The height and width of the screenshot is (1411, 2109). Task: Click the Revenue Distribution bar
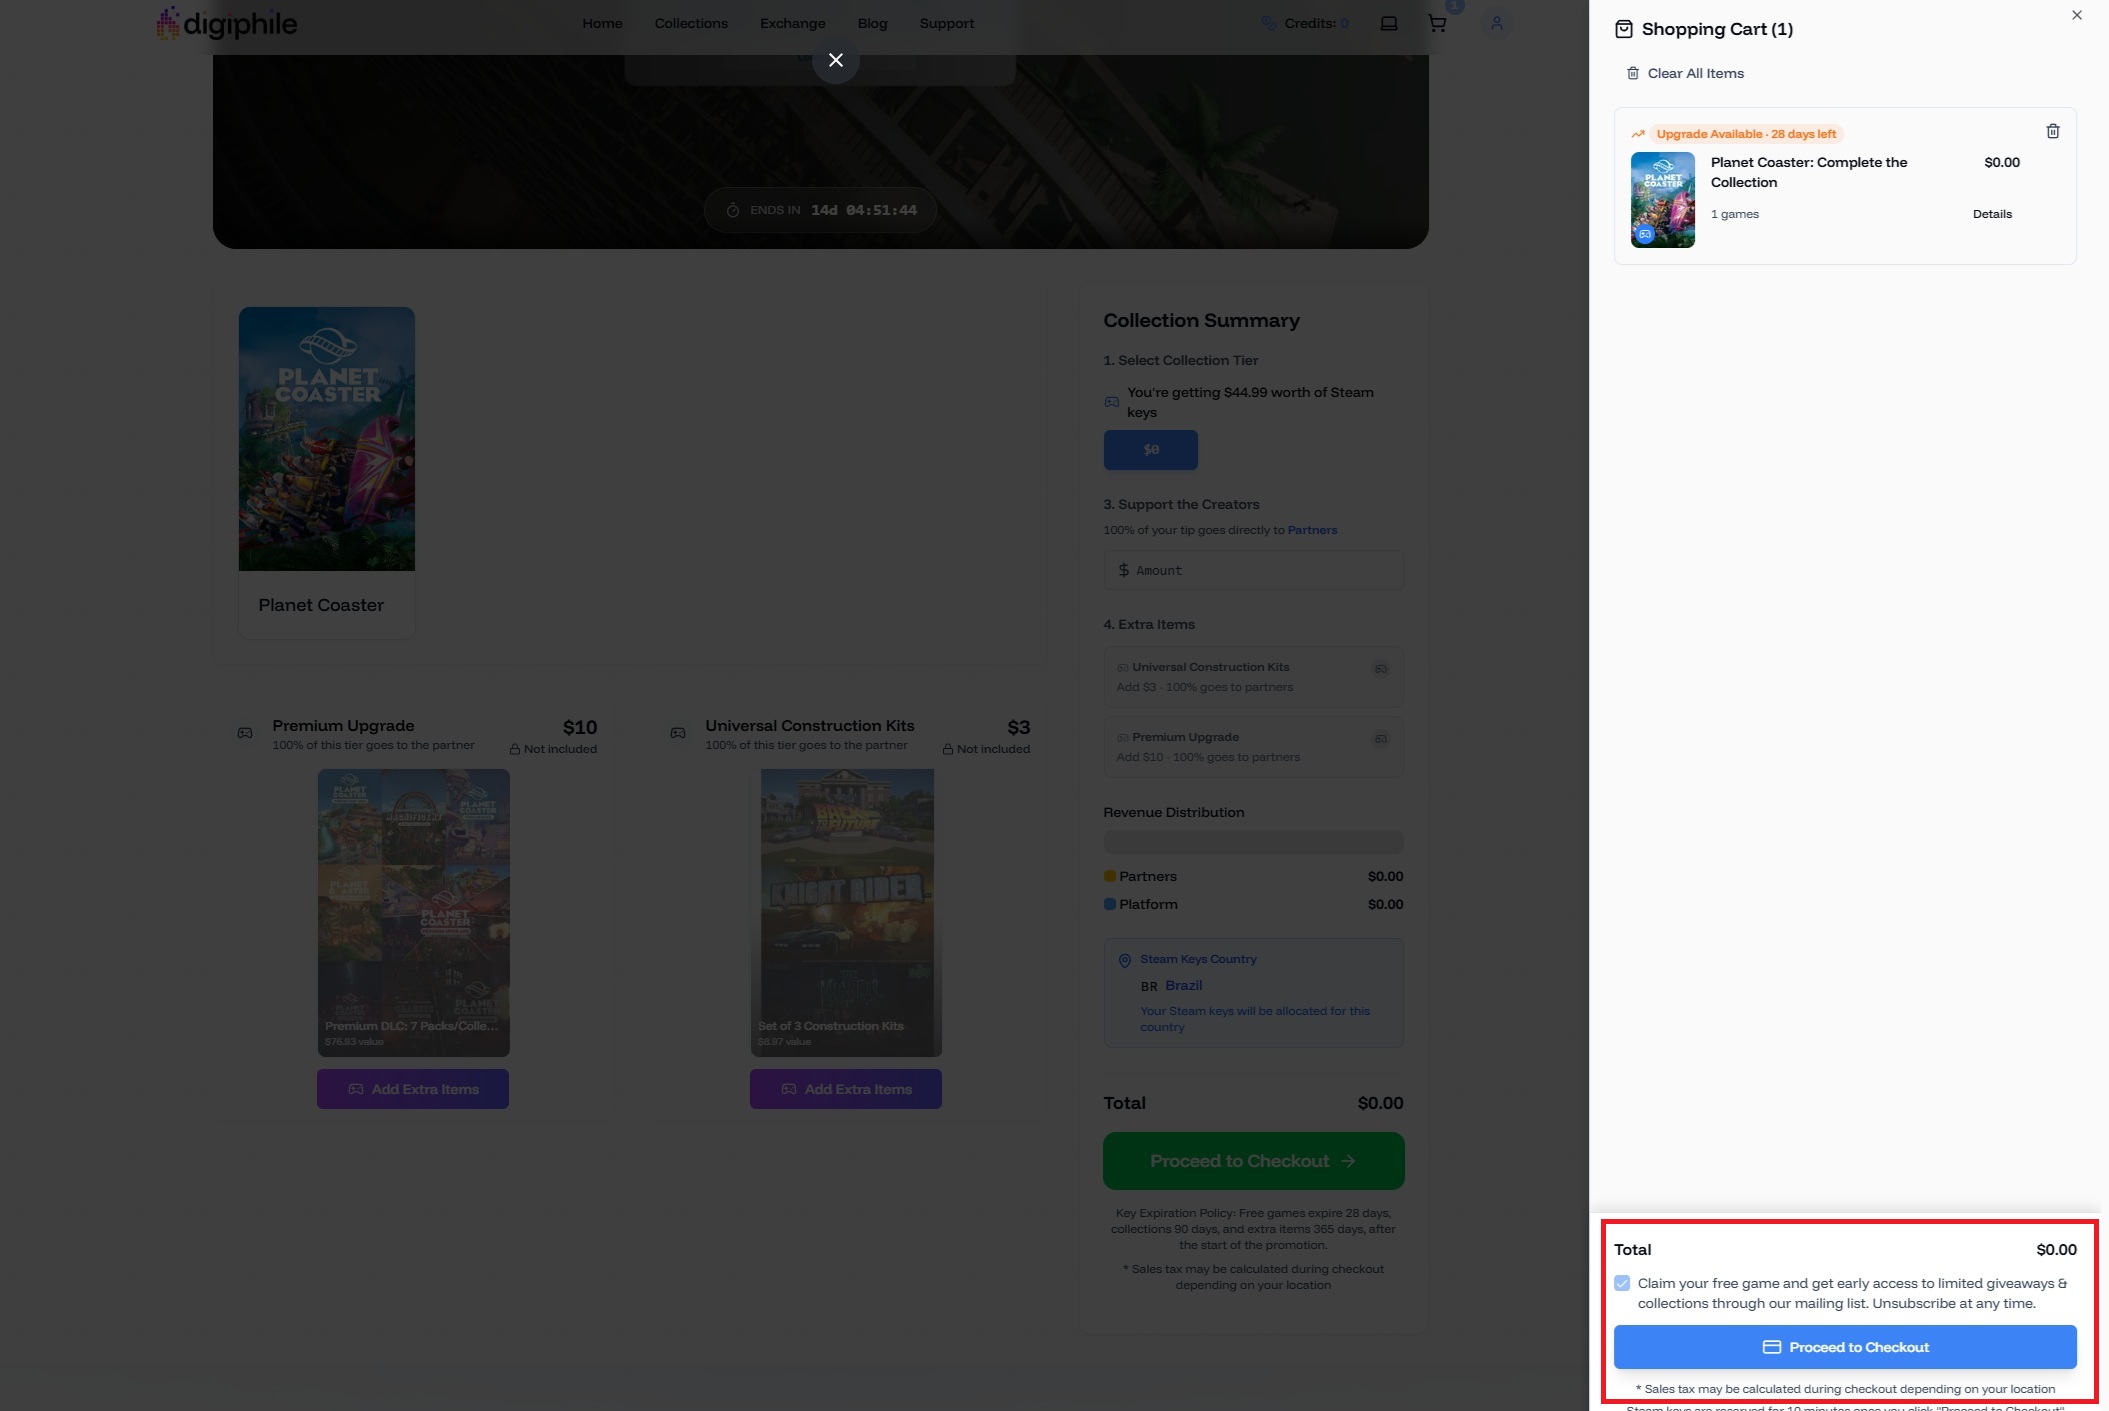click(x=1252, y=842)
